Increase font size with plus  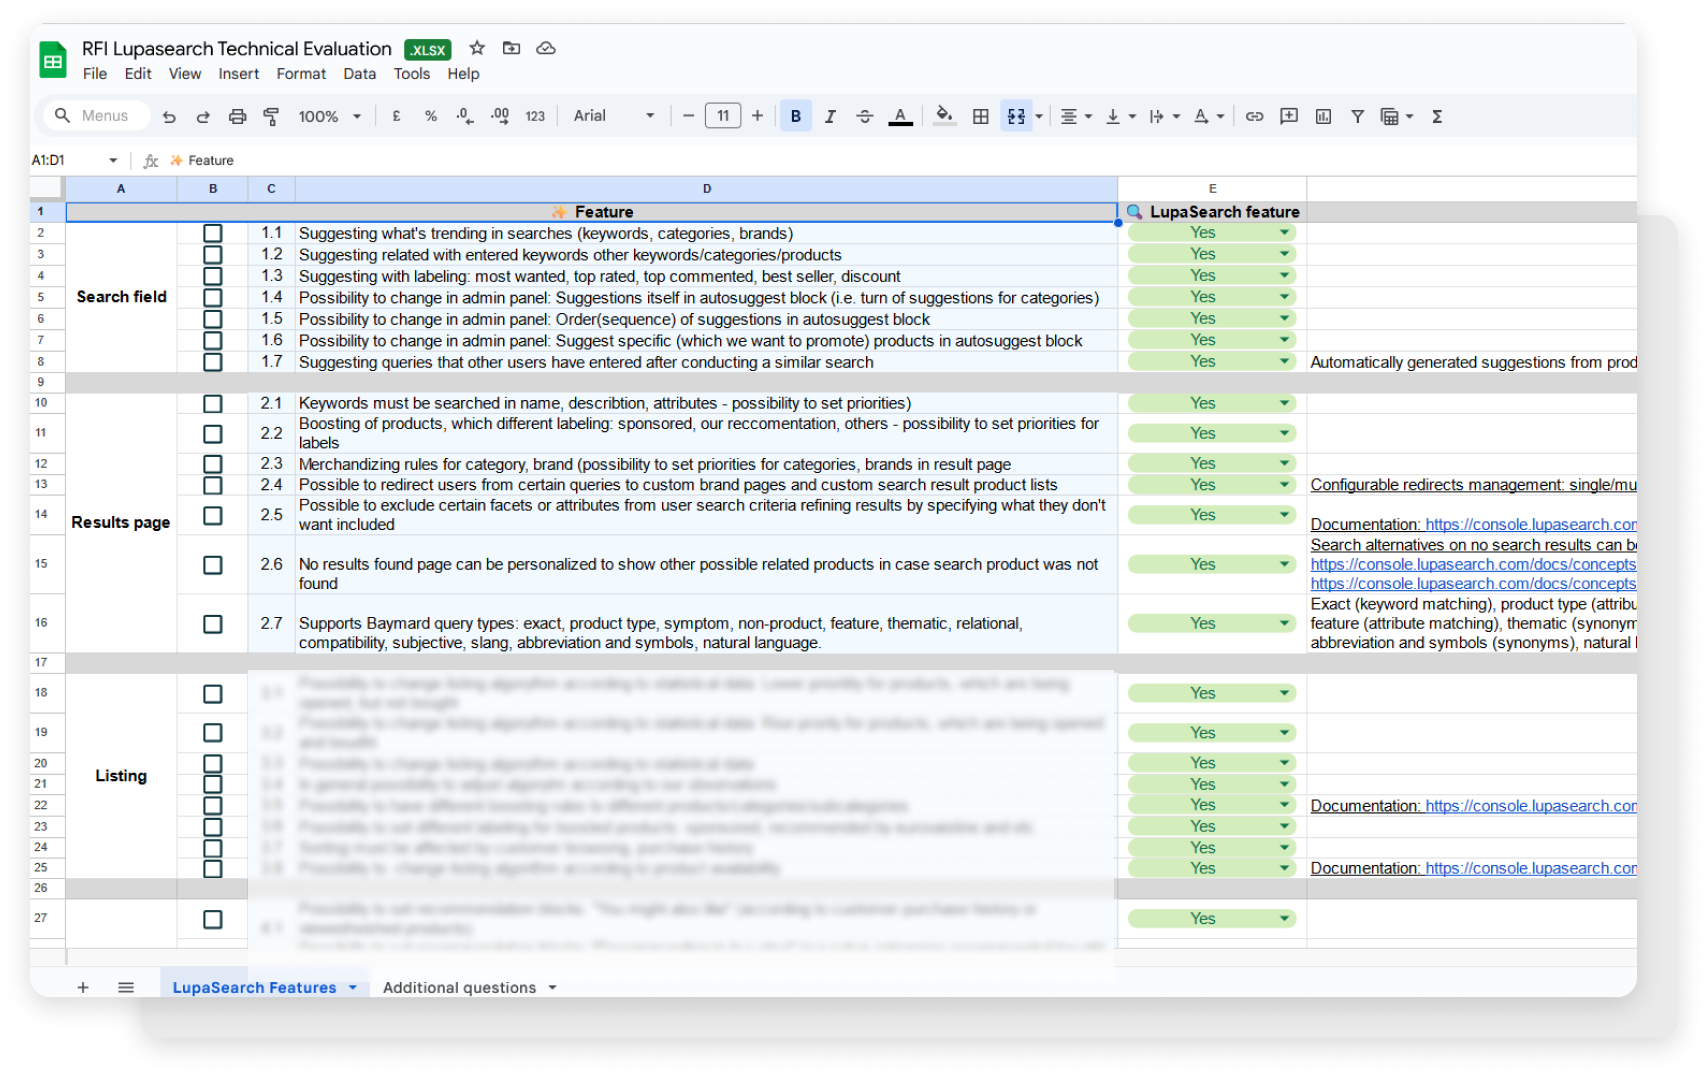758,116
